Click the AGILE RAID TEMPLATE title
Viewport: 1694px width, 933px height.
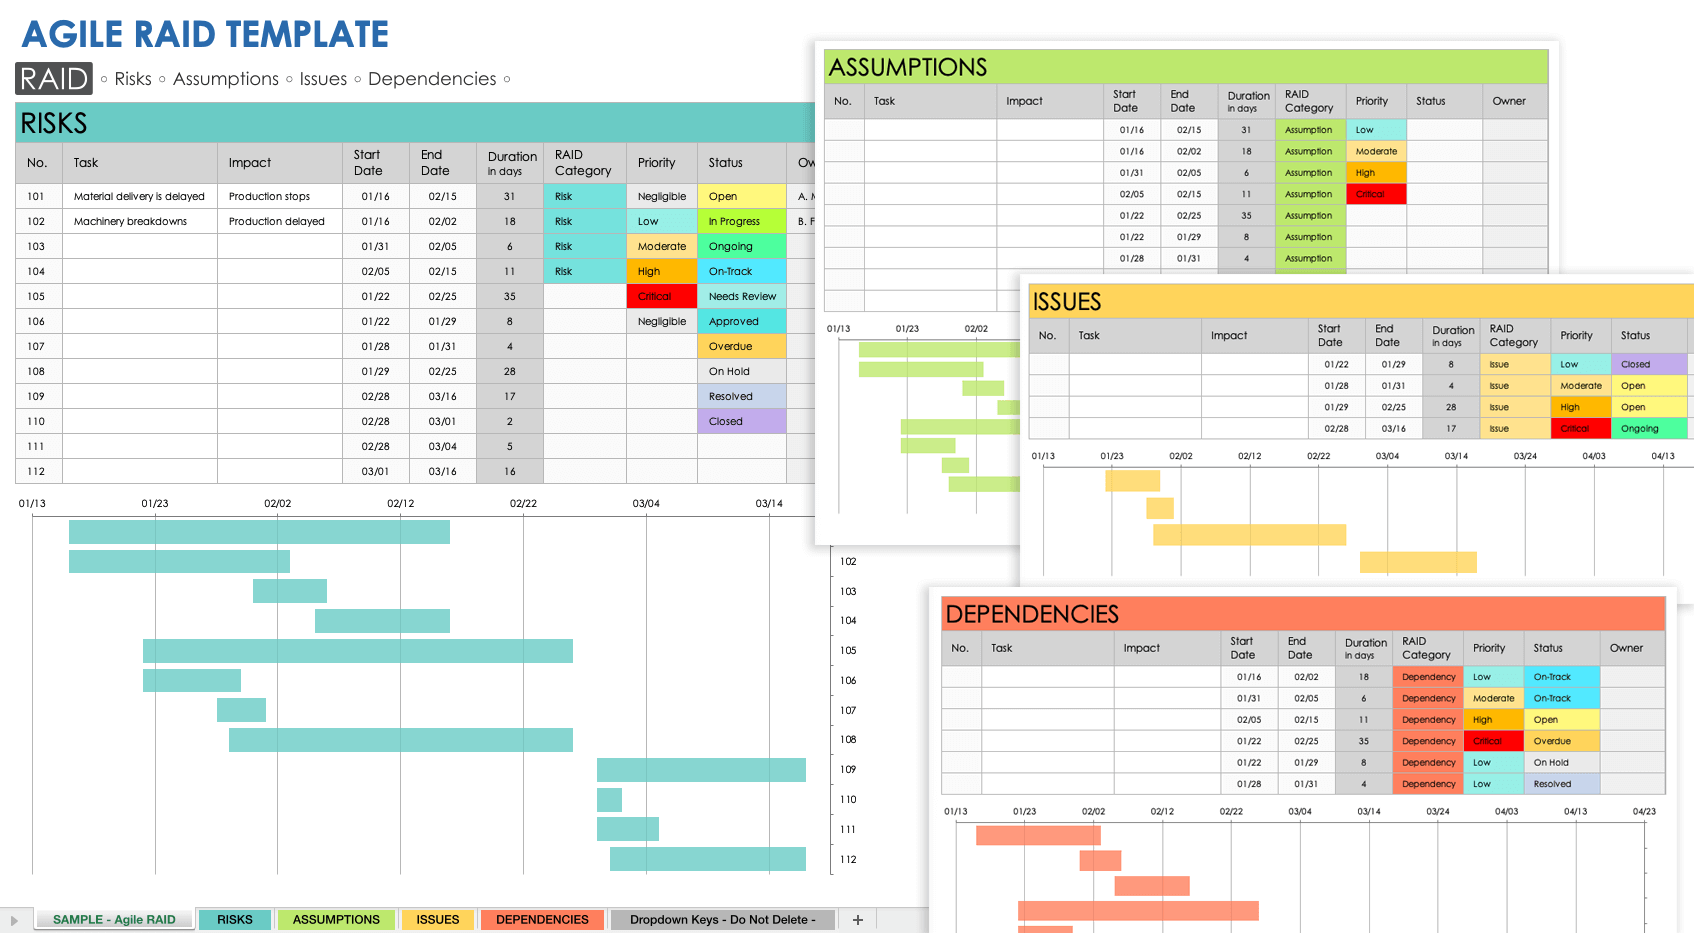[x=205, y=34]
